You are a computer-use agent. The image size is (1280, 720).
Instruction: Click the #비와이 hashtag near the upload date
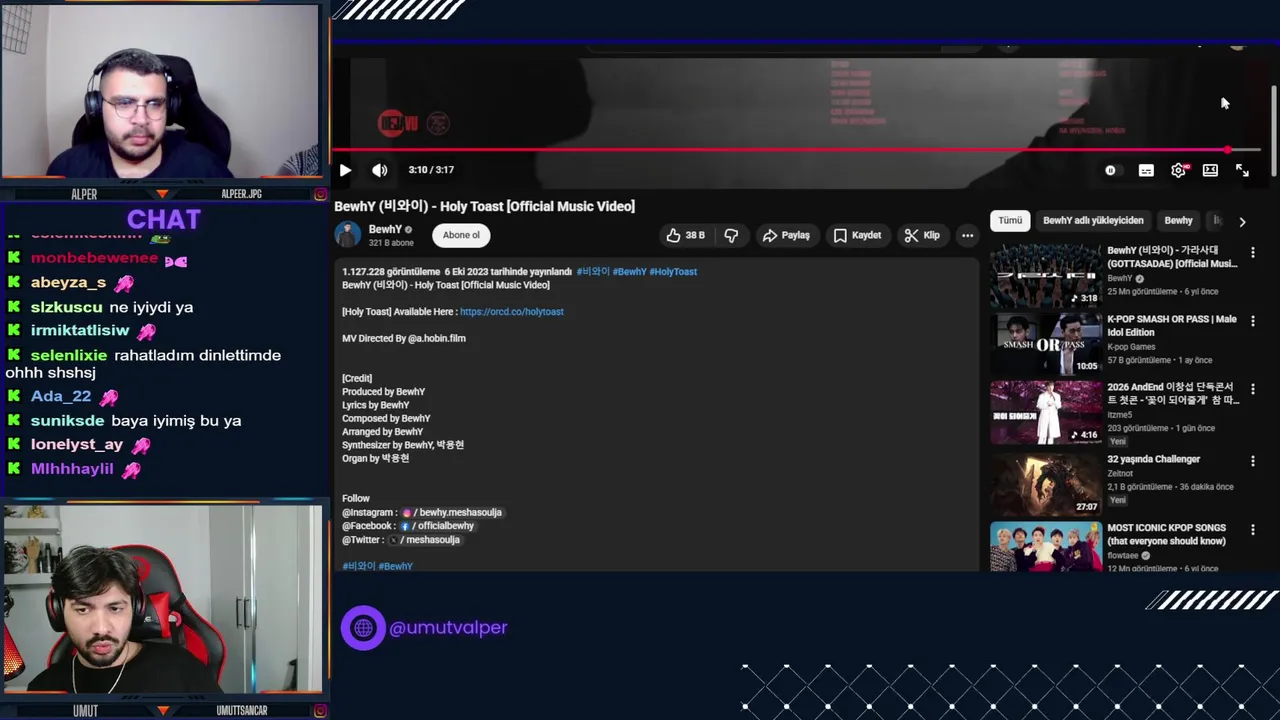point(592,272)
